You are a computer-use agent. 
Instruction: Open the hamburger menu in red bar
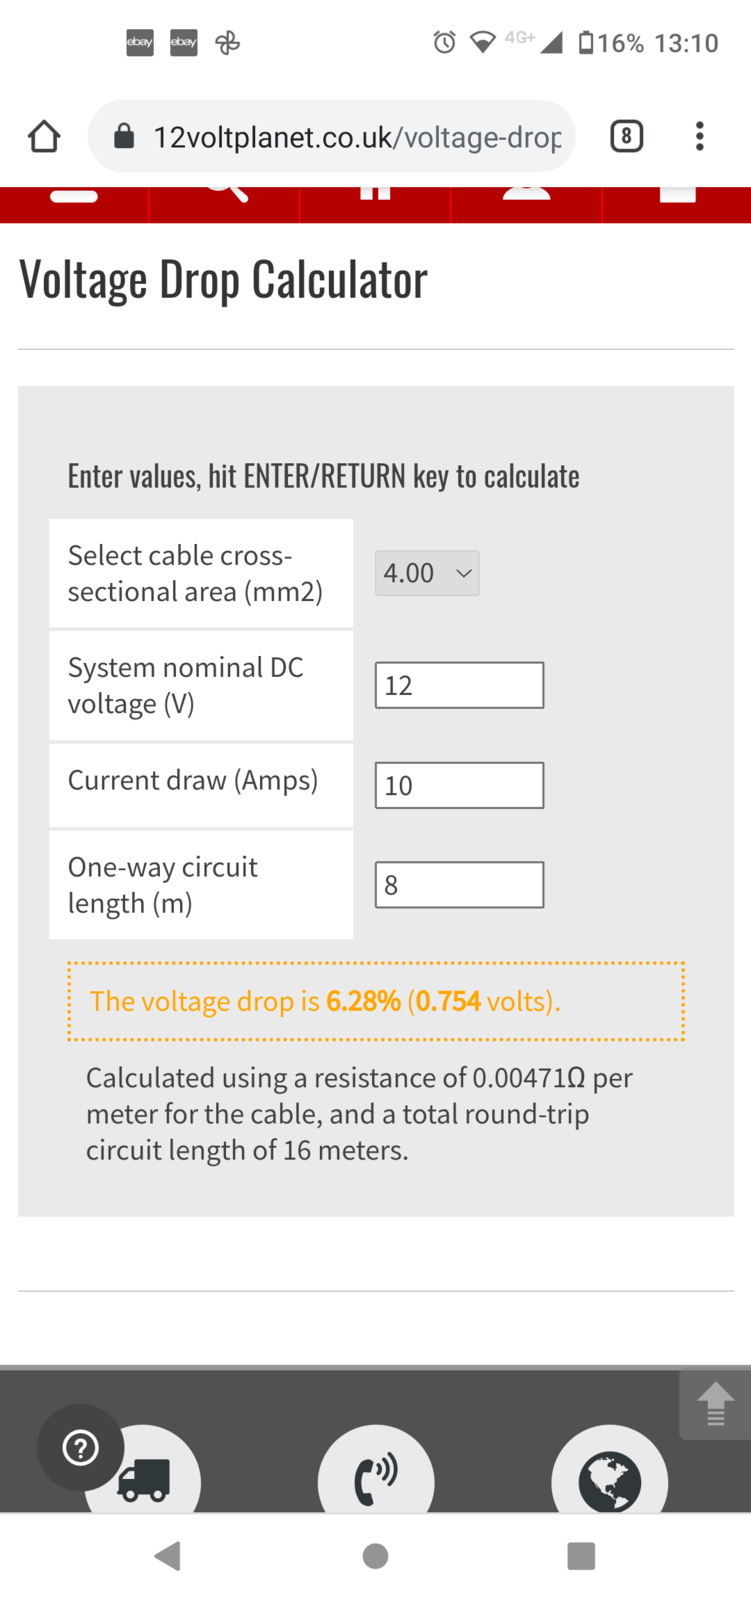[74, 194]
